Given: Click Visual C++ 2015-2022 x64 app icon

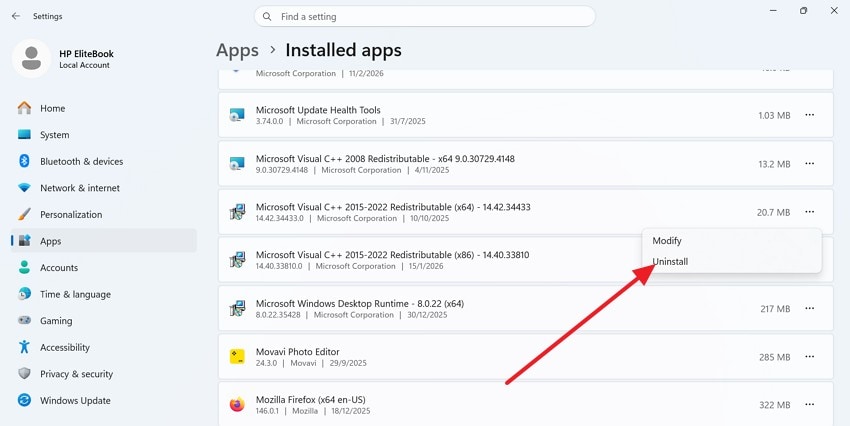Looking at the screenshot, I should point(237,212).
